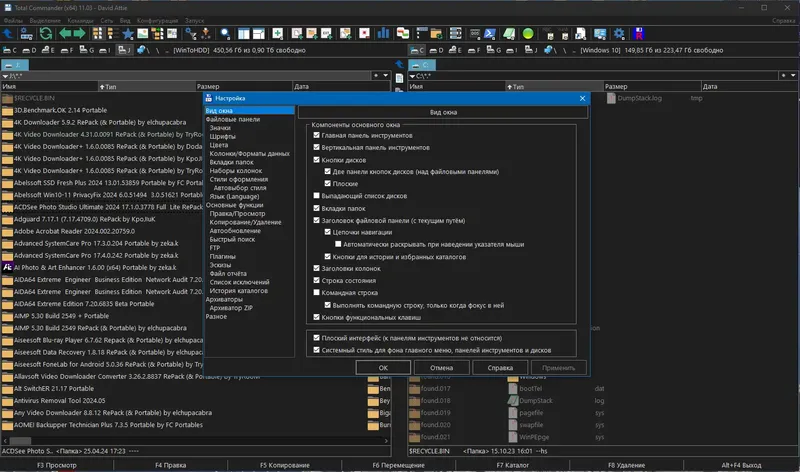The width and height of the screenshot is (800, 472).
Task: Open left panel path history dropdown arrow
Action: [x=386, y=74]
